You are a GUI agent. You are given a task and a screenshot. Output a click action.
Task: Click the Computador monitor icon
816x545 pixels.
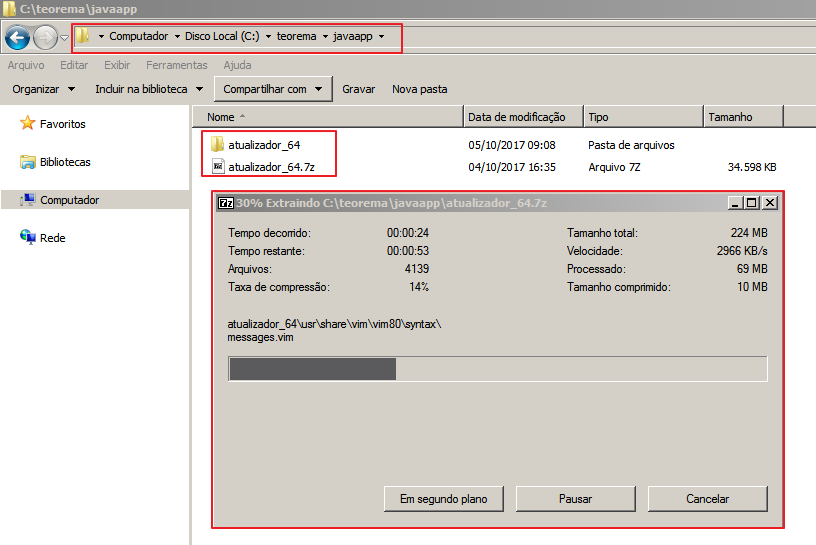(x=28, y=200)
